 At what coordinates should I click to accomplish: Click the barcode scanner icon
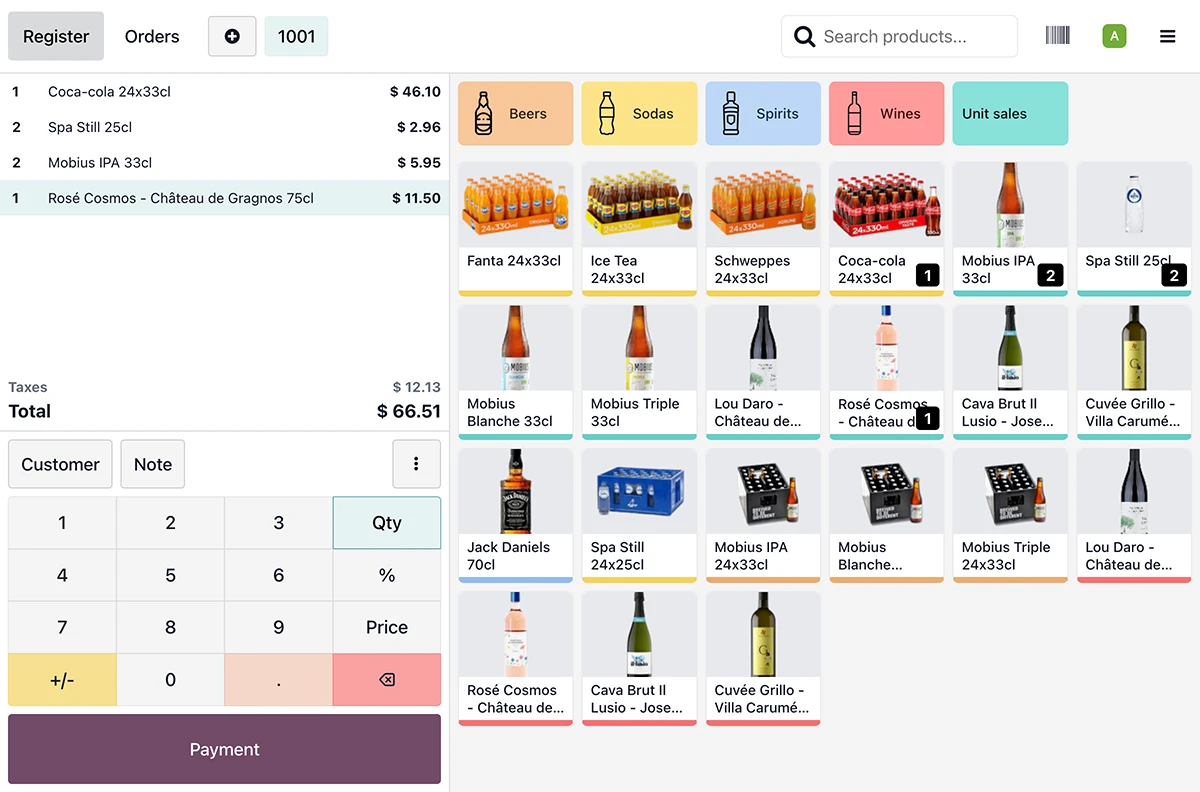coord(1057,36)
